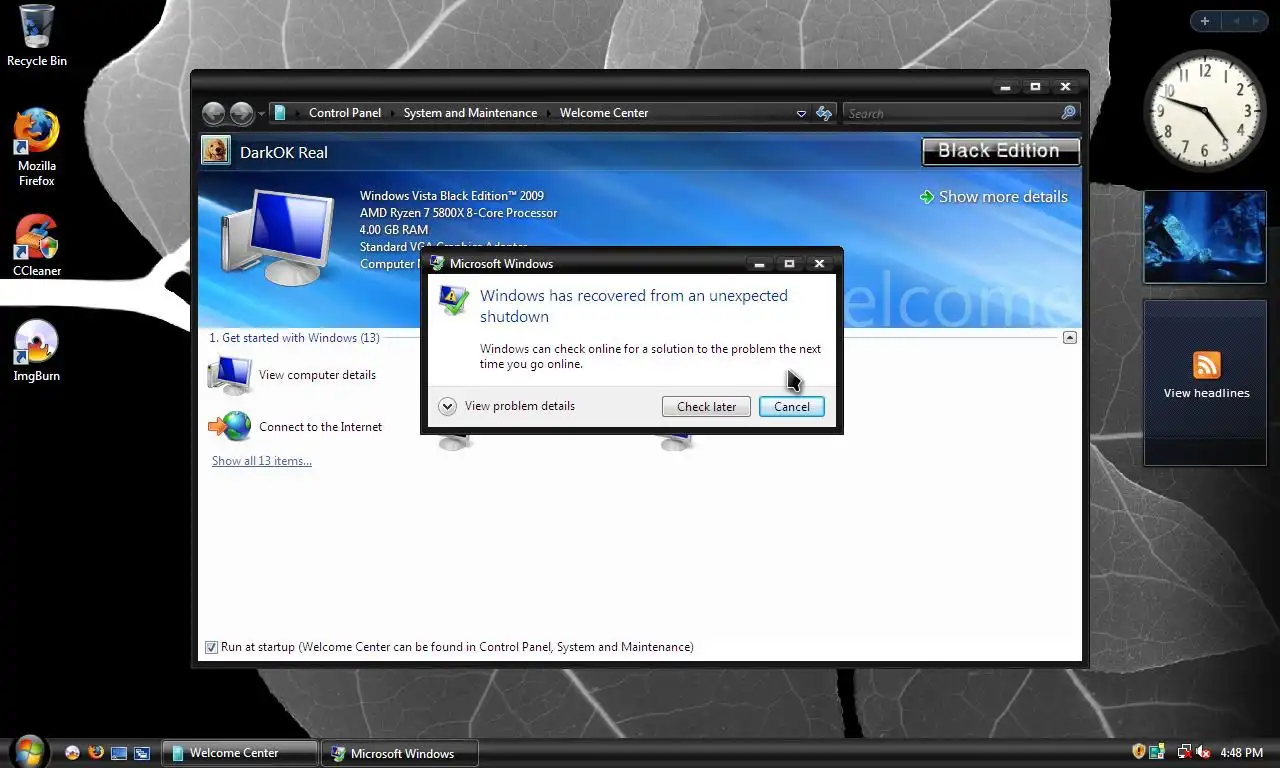This screenshot has height=768, width=1280.
Task: Click the search magnifier icon
Action: 1069,114
